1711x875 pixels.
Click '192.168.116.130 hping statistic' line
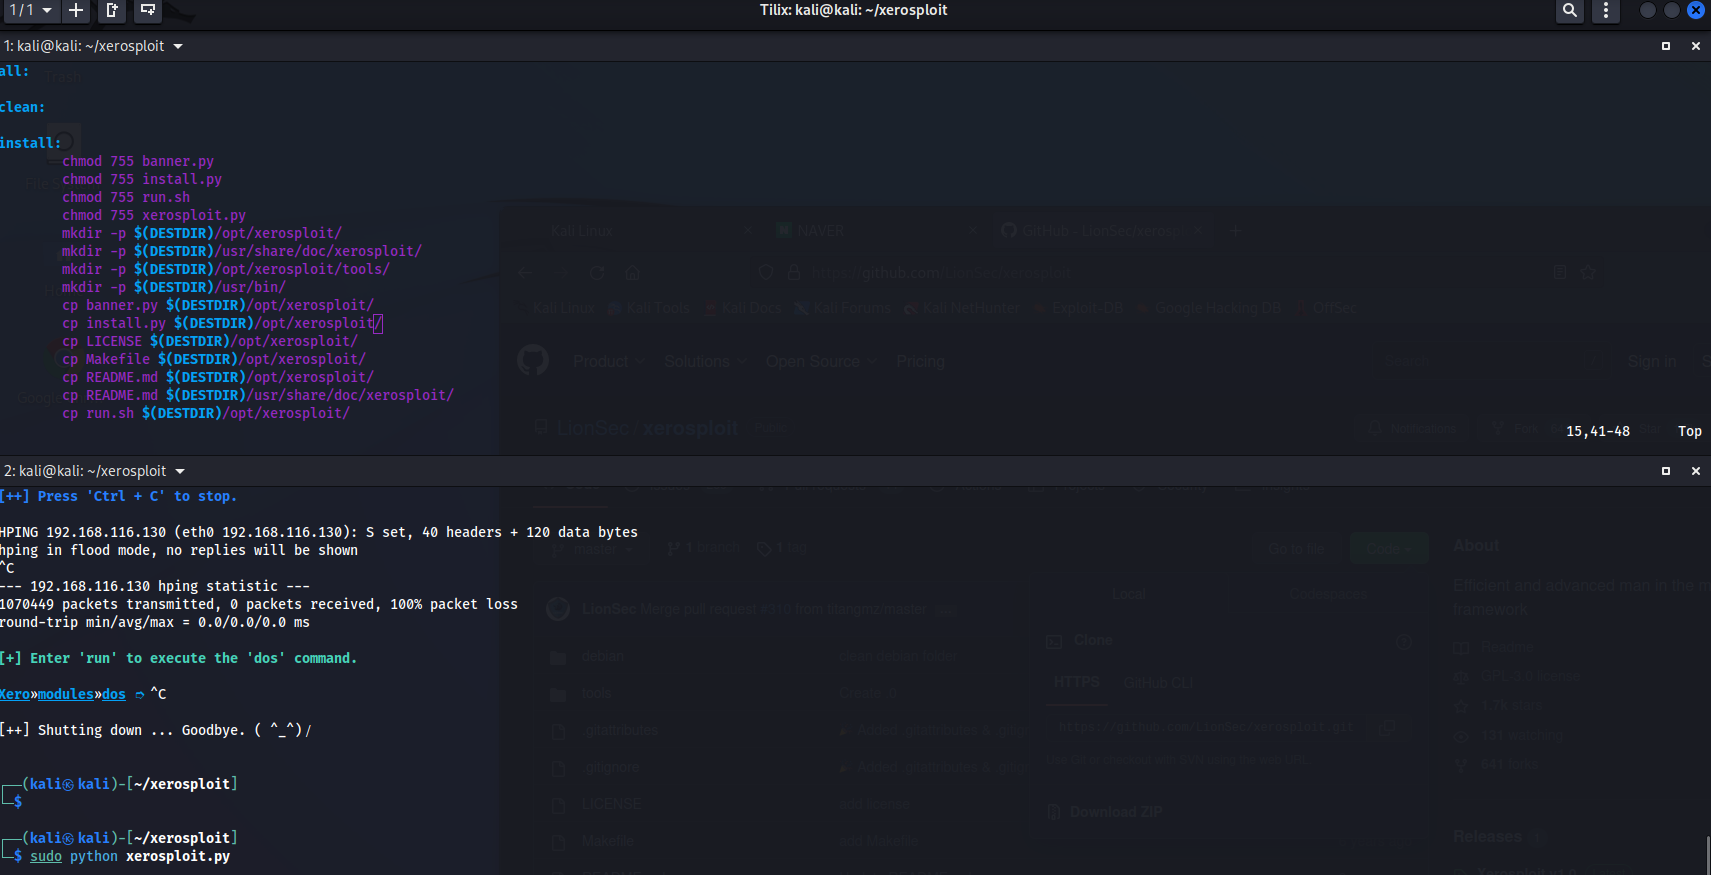point(155,586)
